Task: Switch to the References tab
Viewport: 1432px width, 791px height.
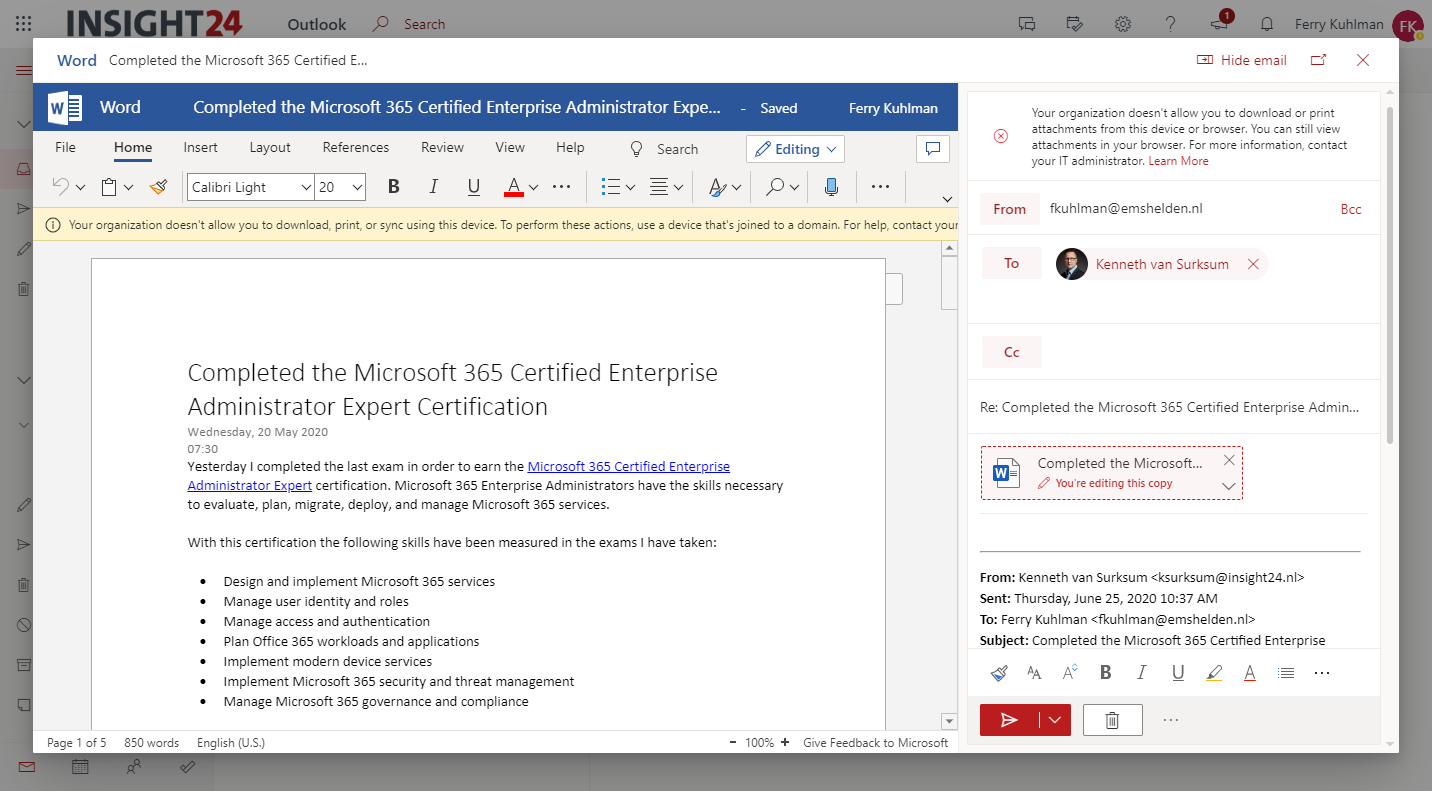Action: pyautogui.click(x=356, y=147)
